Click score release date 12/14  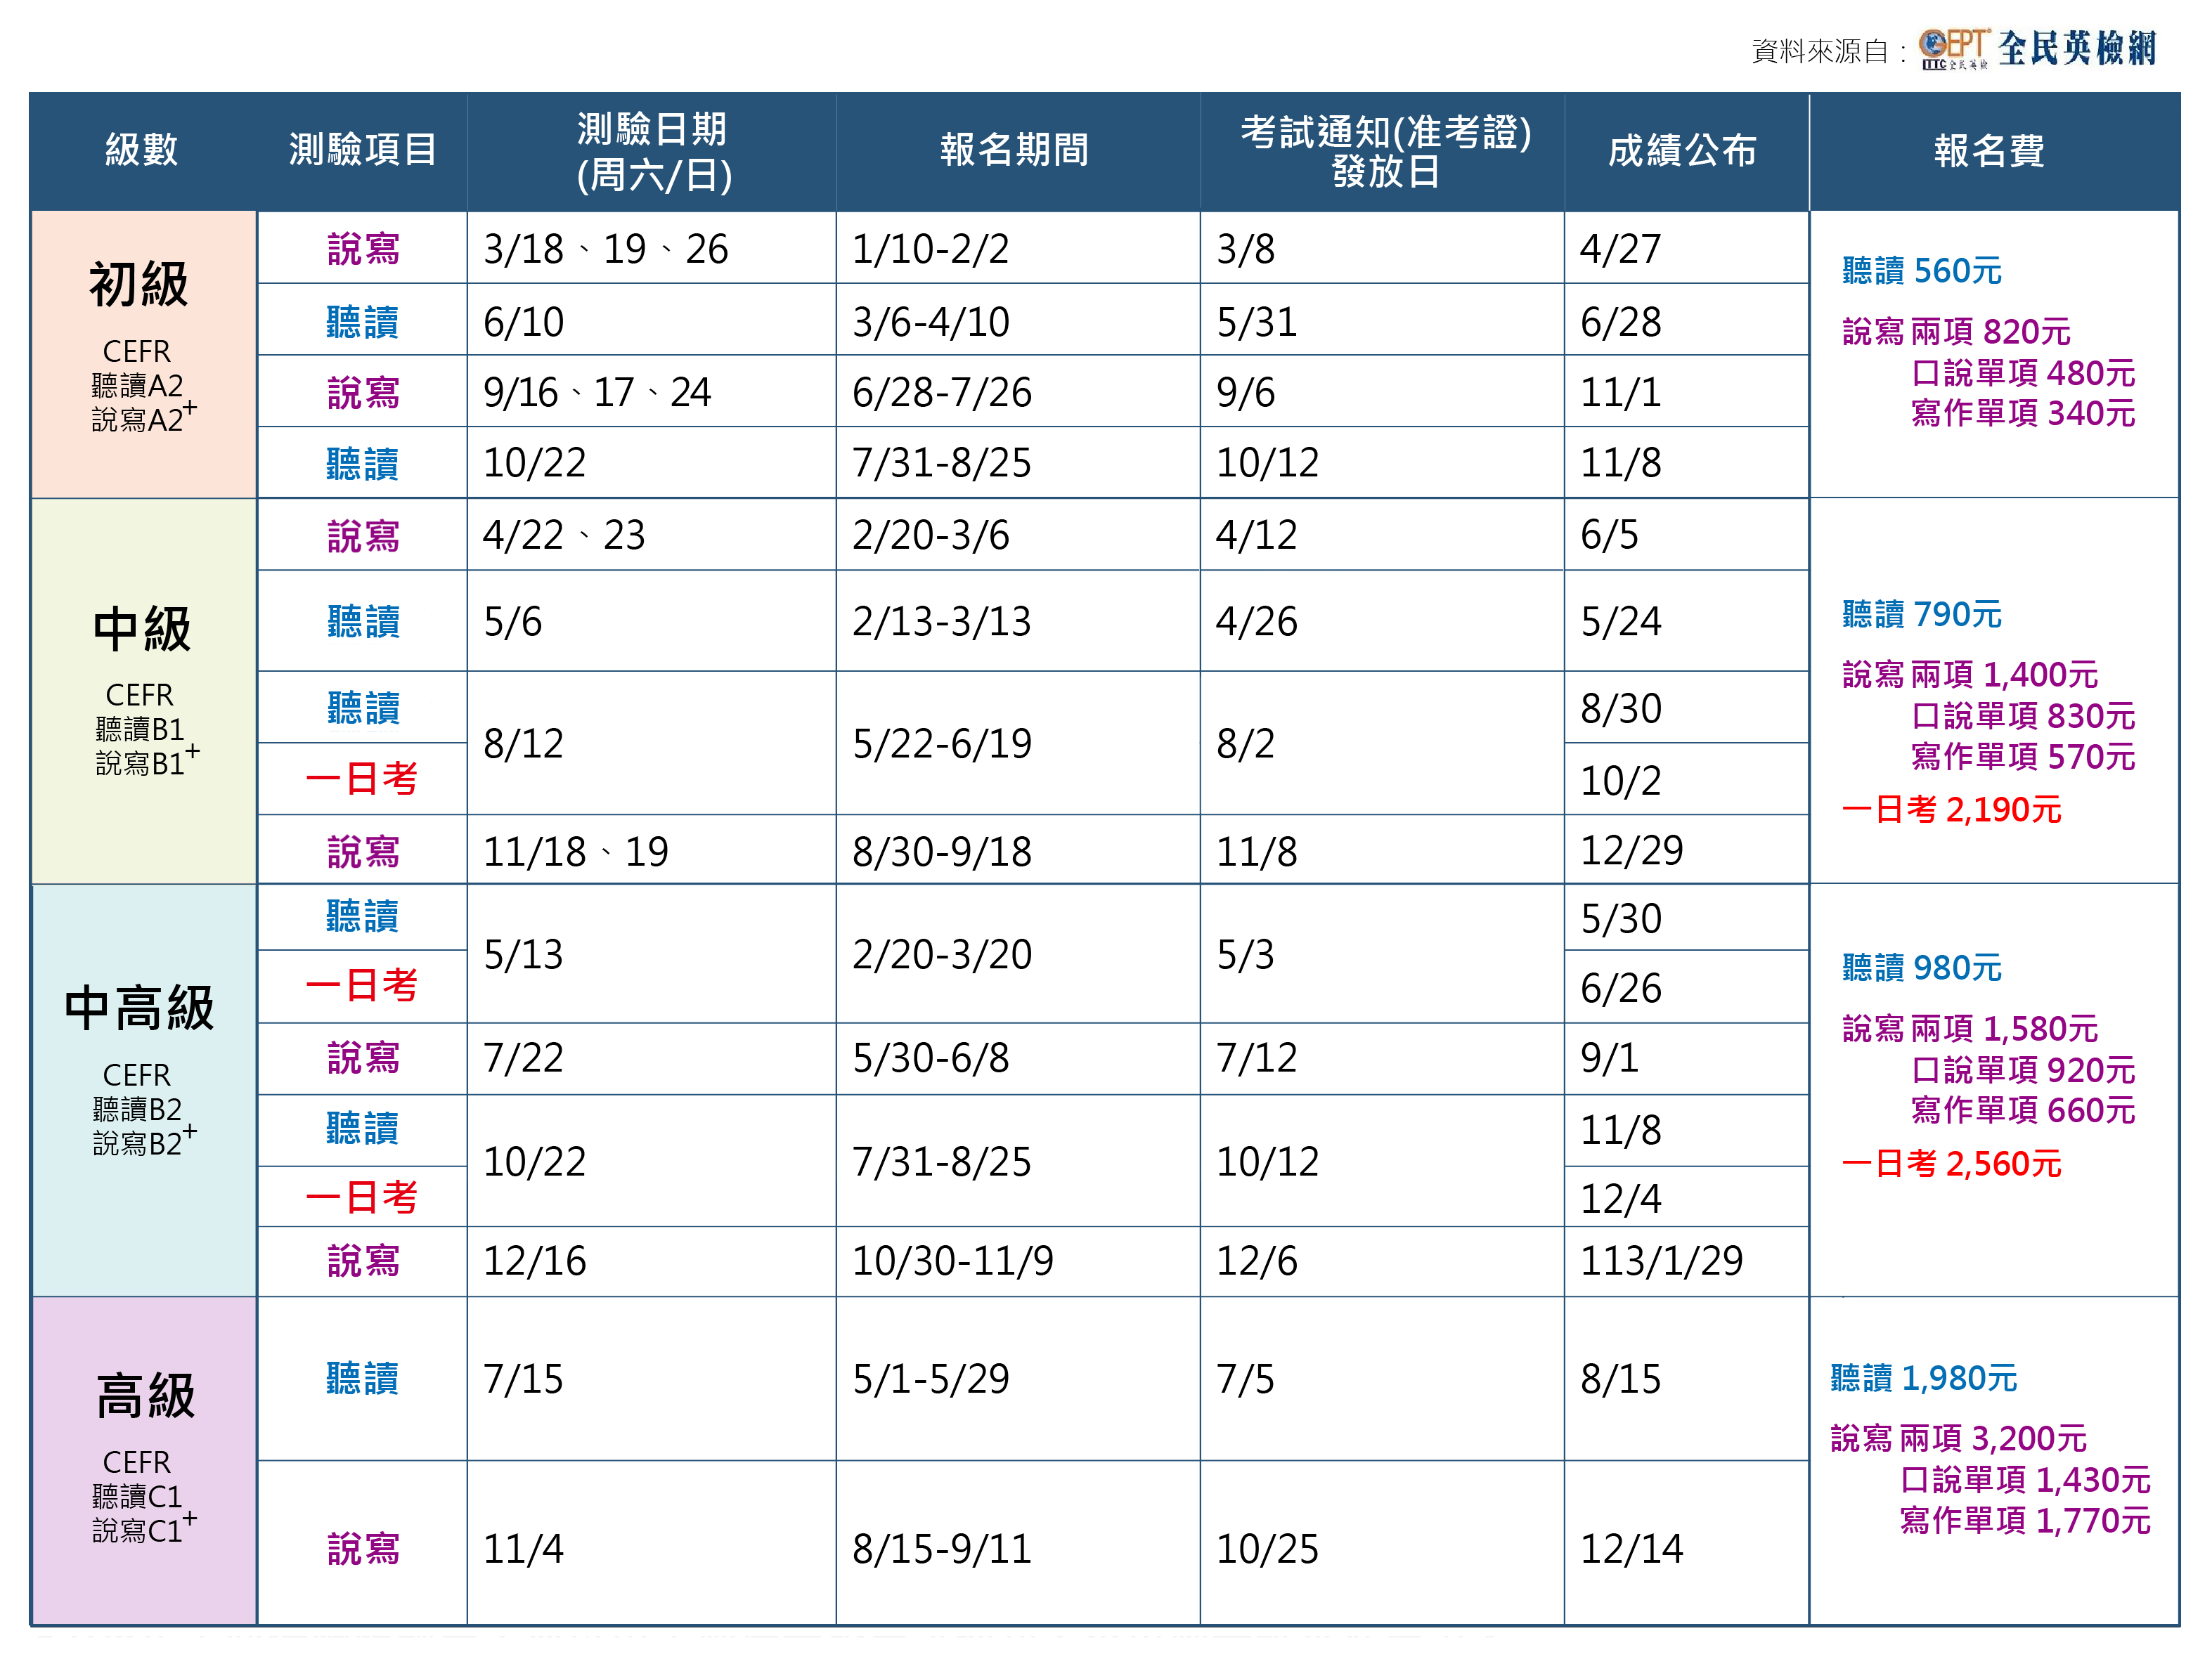[1631, 1549]
